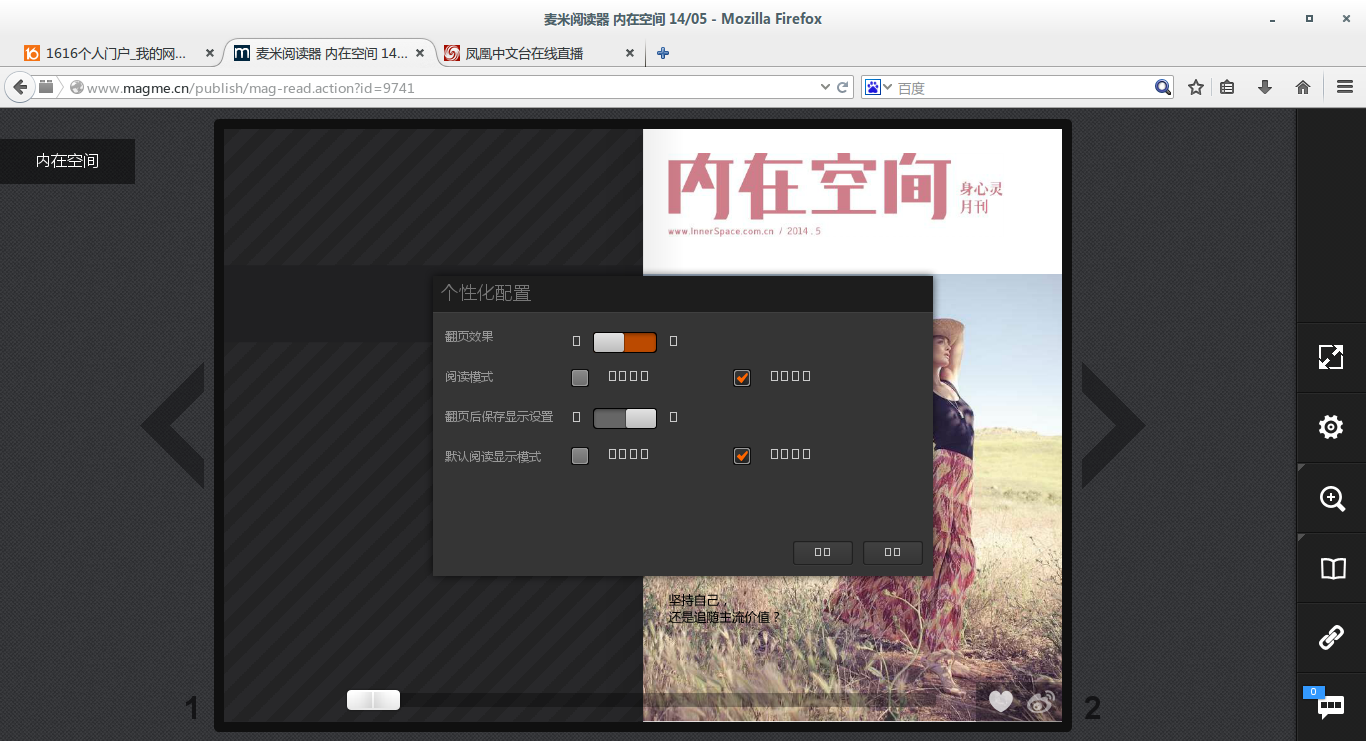The width and height of the screenshot is (1366, 741).
Task: Click the 个性化配置 dialog title
Action: tap(486, 293)
